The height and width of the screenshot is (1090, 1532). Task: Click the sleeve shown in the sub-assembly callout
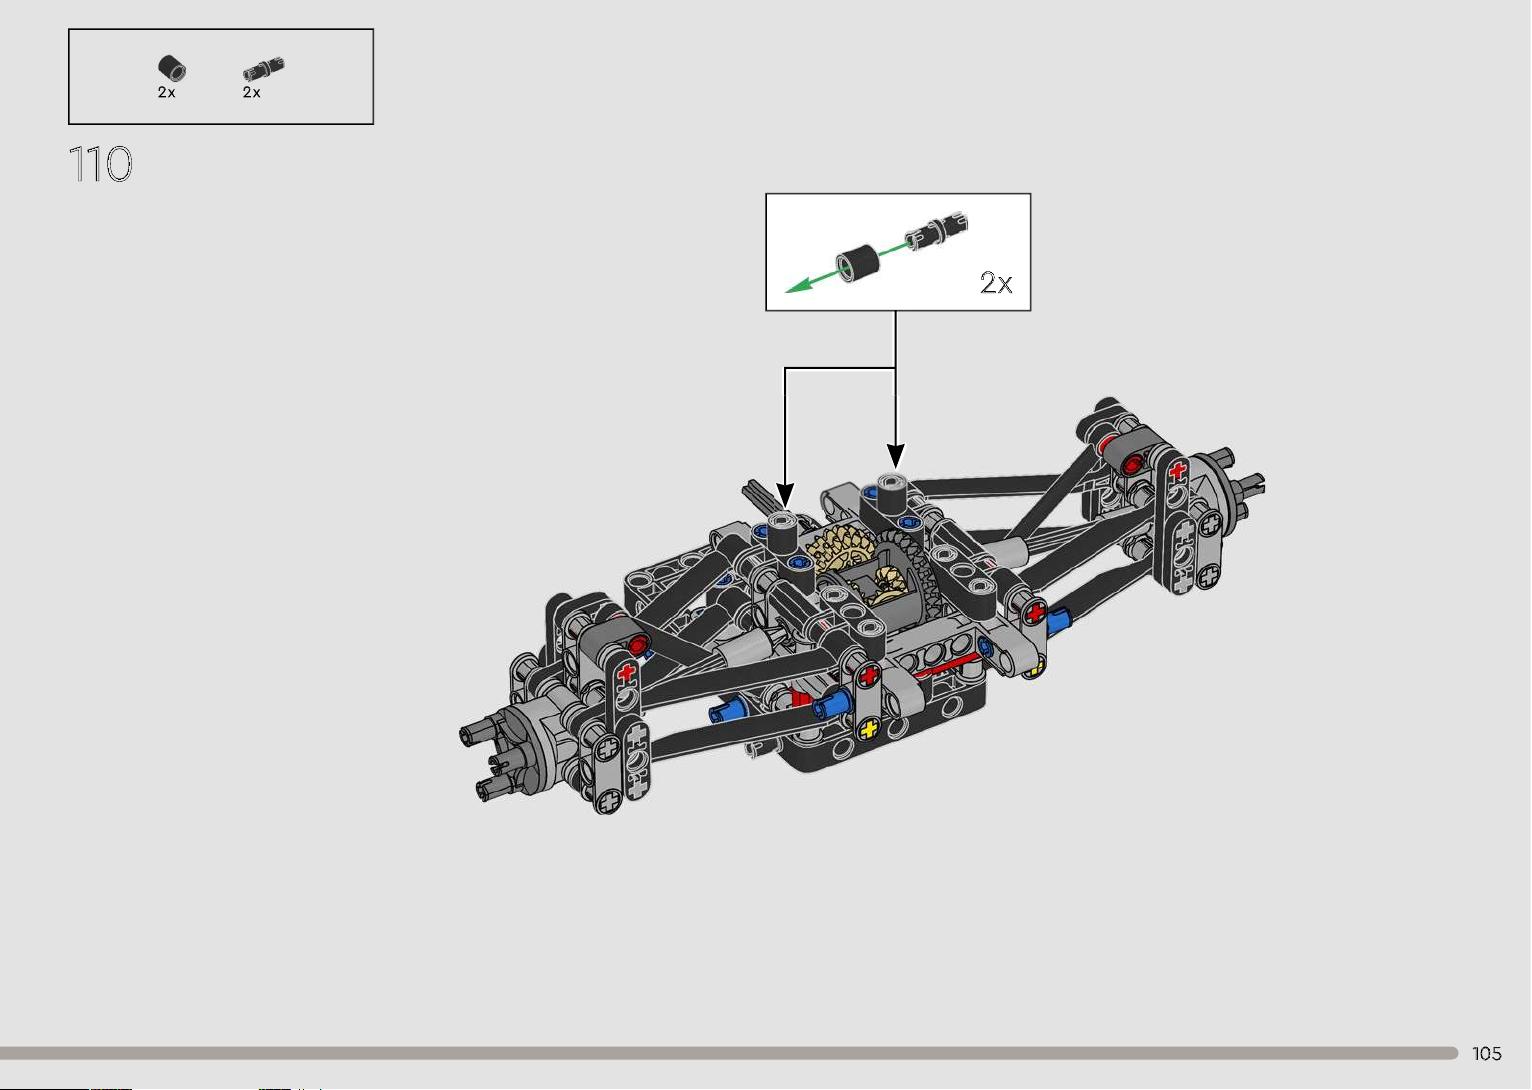[857, 264]
